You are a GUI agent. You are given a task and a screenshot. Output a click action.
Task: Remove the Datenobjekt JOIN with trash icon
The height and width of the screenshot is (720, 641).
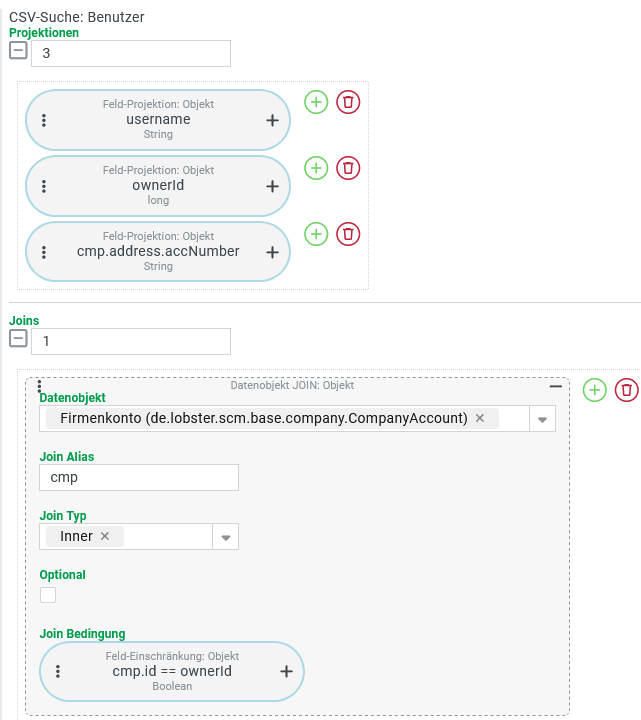click(x=626, y=390)
